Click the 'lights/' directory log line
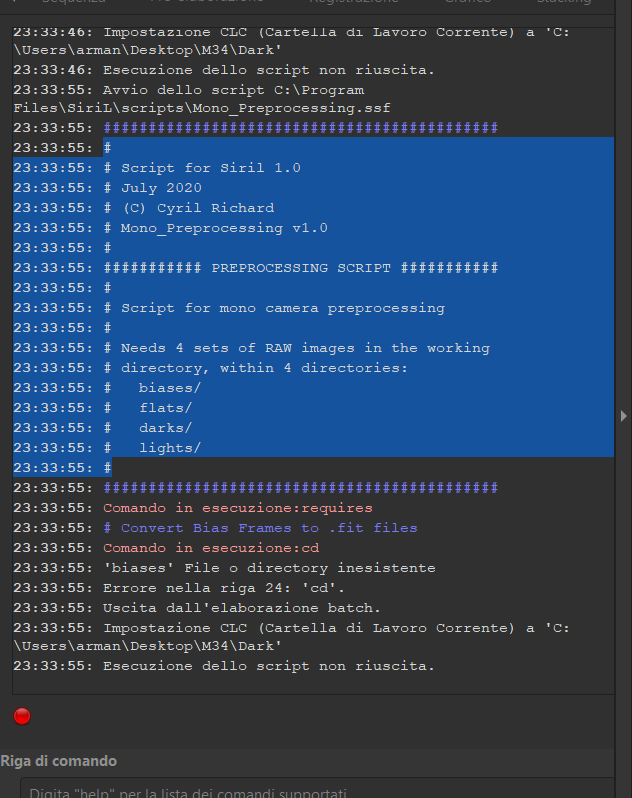 point(169,448)
